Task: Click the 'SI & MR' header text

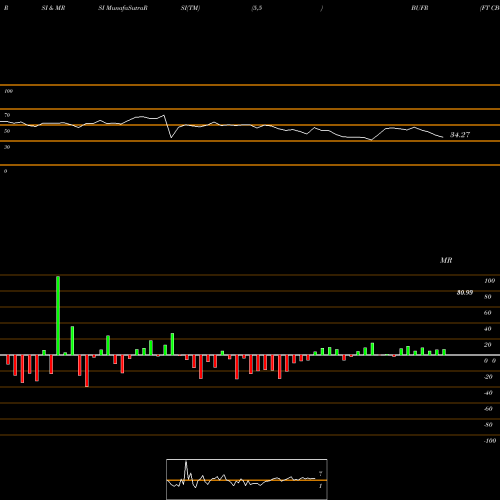Action: point(53,8)
